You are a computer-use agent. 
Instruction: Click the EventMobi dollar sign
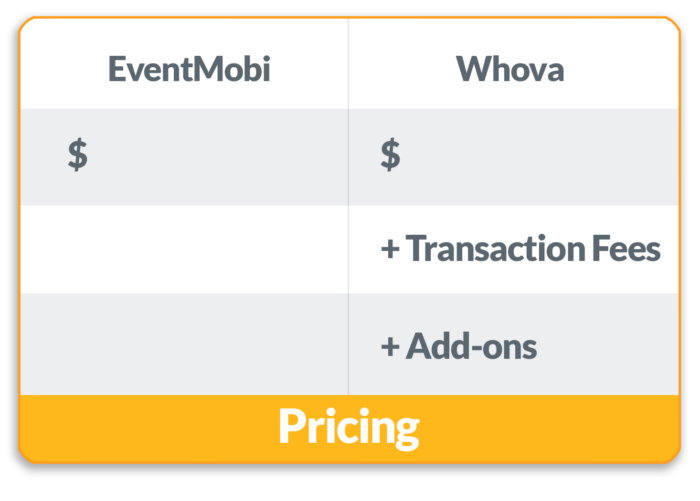point(78,154)
